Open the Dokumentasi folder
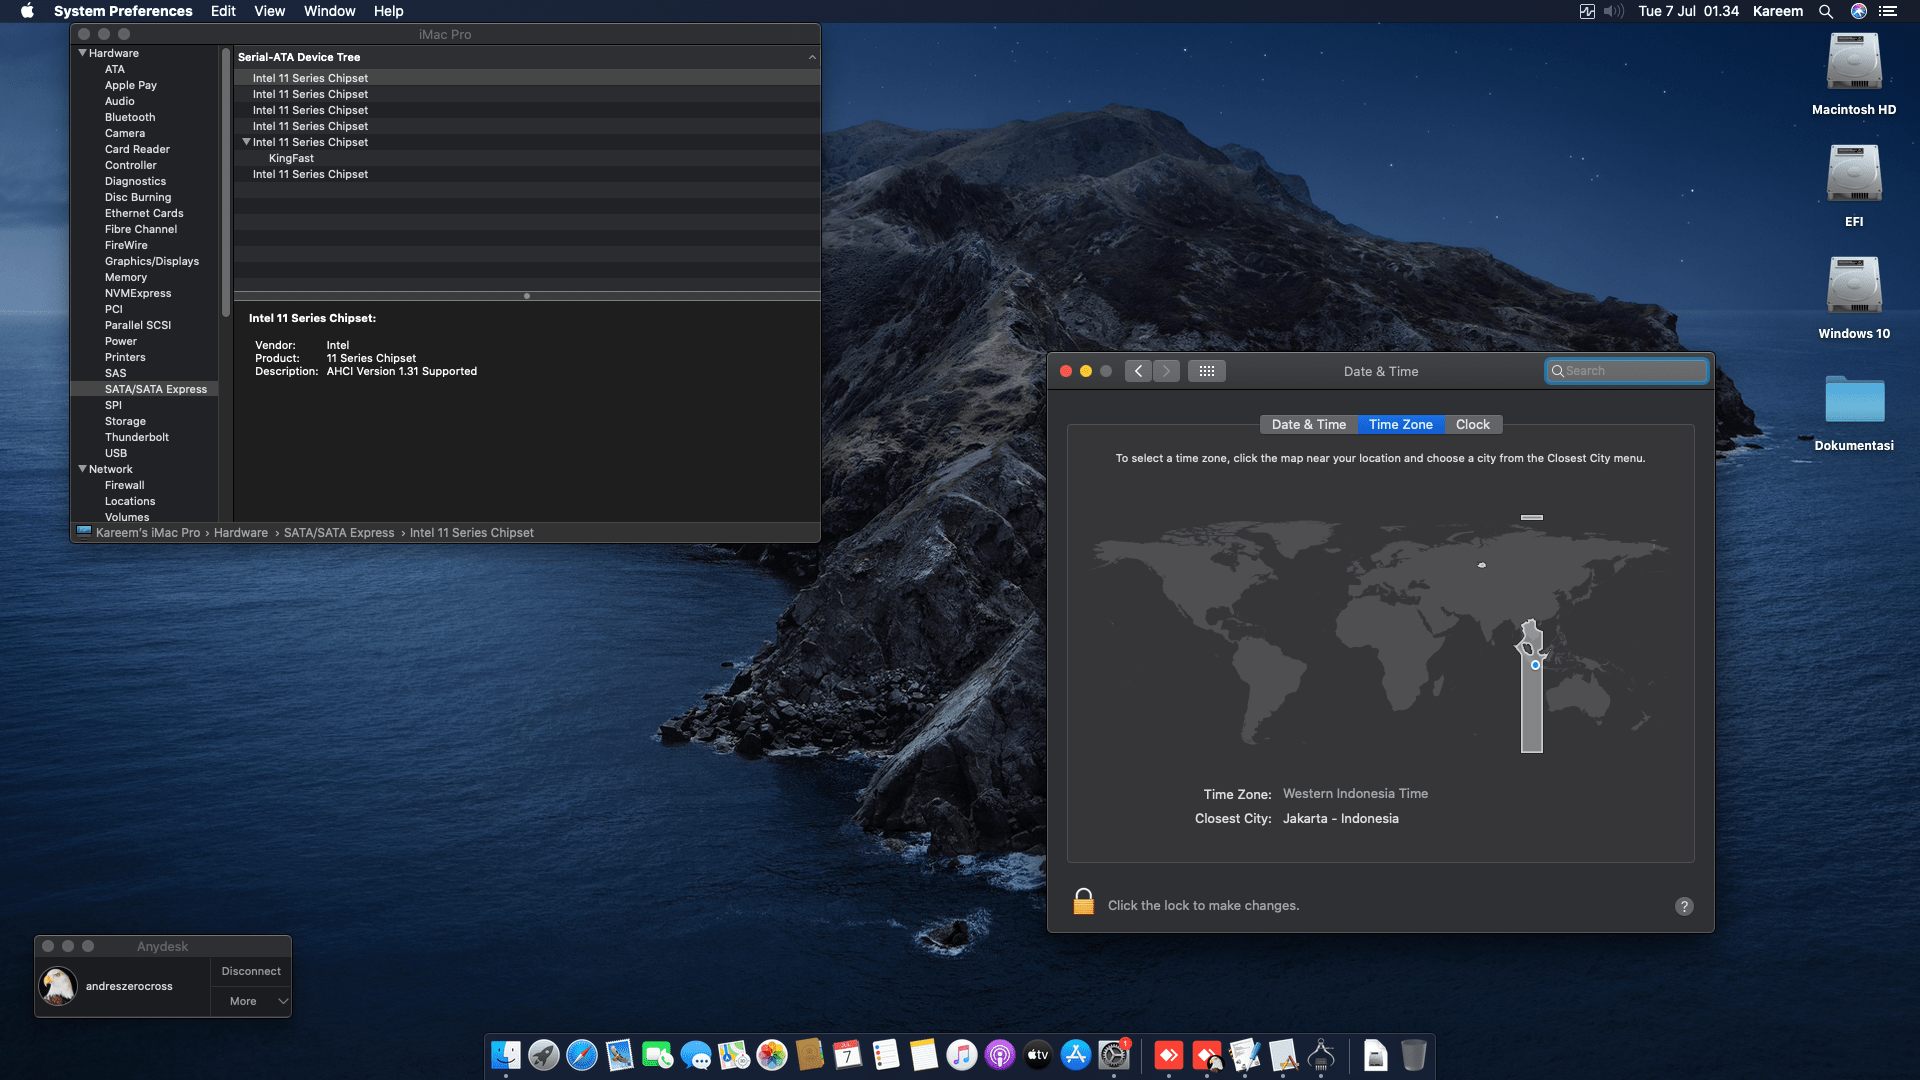The image size is (1920, 1080). coord(1853,400)
